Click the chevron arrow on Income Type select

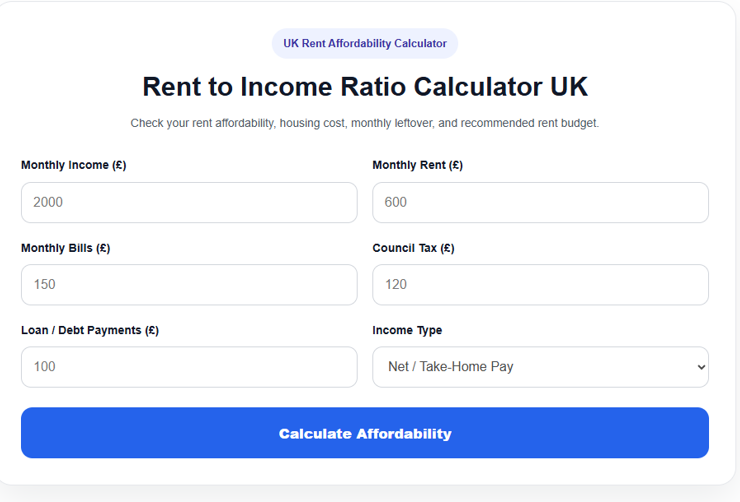pyautogui.click(x=701, y=367)
